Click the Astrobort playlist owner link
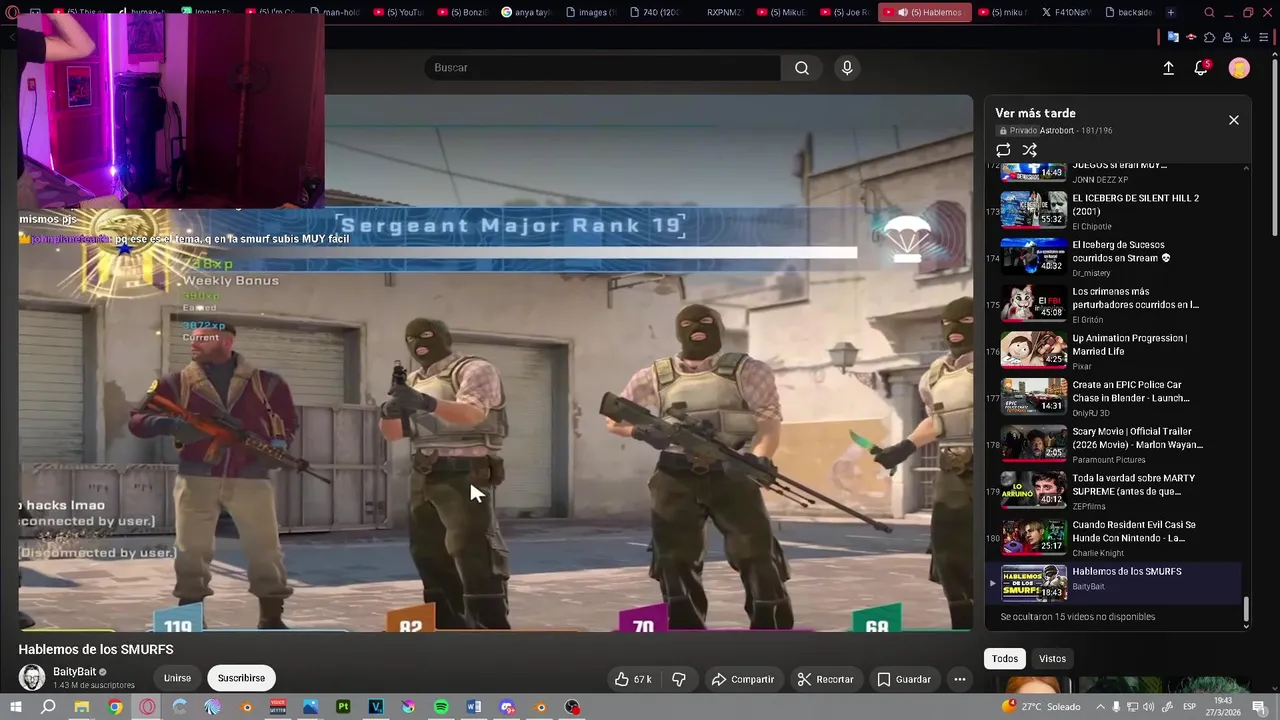This screenshot has height=720, width=1280. (1056, 131)
